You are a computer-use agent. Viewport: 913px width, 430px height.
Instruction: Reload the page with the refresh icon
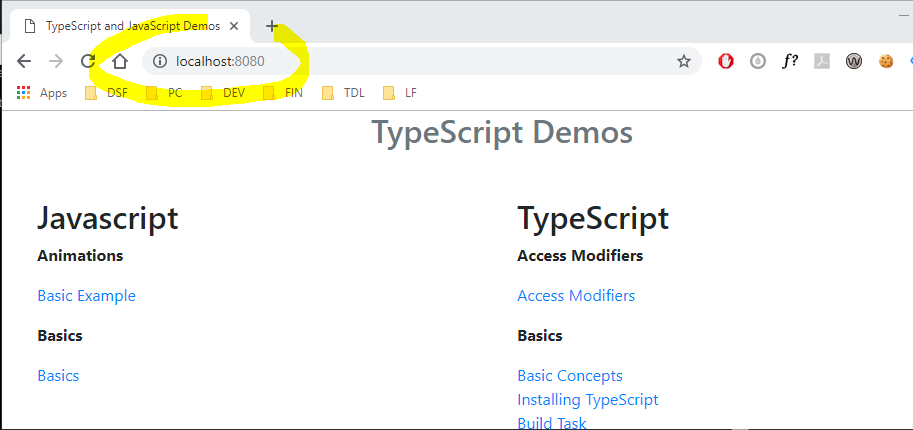(x=88, y=61)
